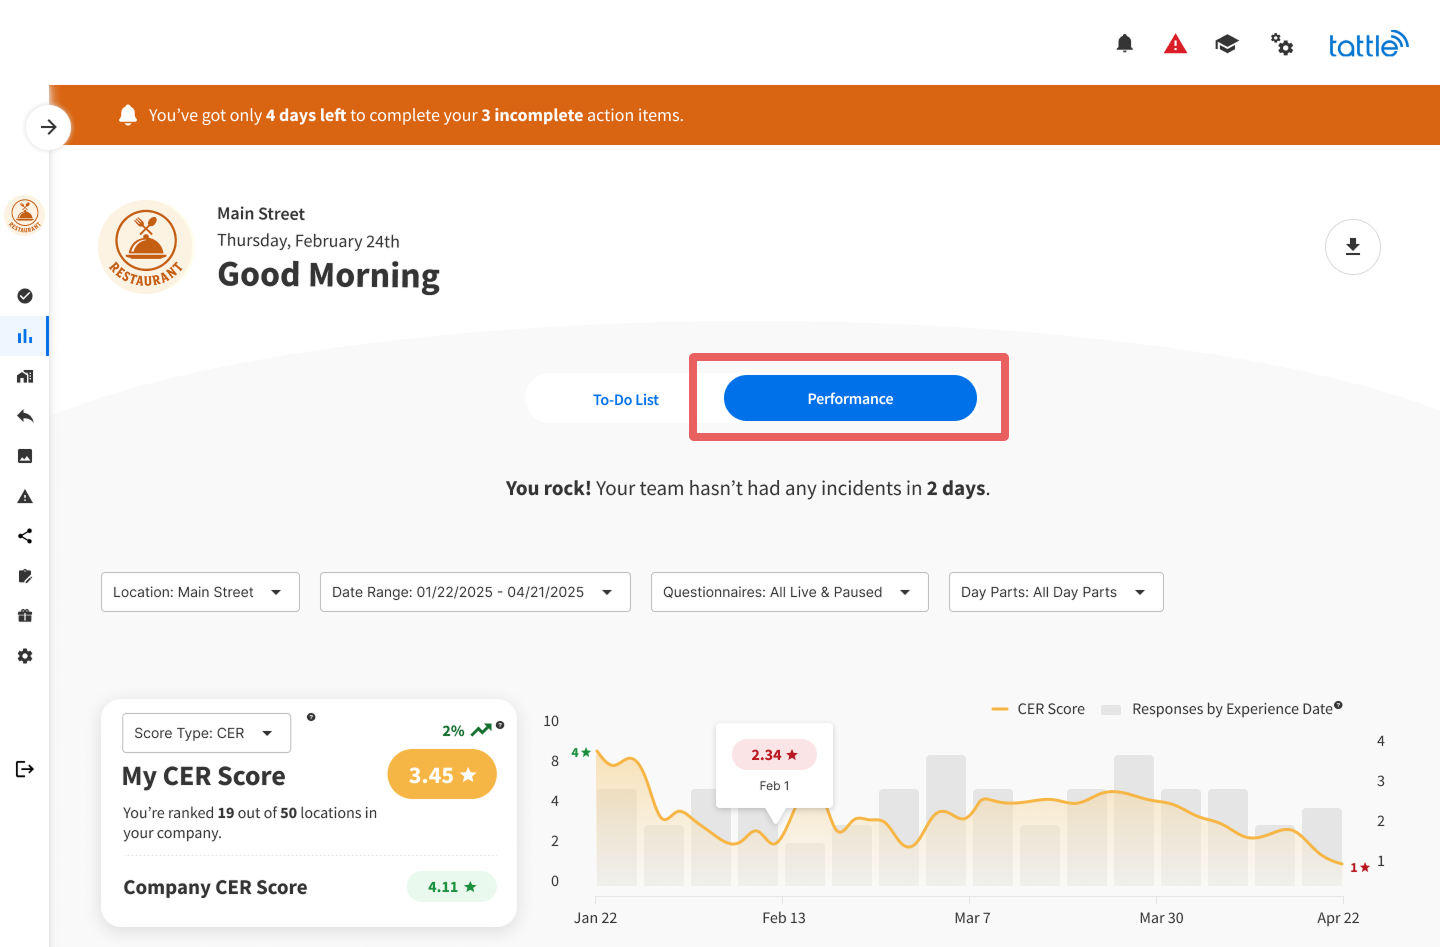1440x947 pixels.
Task: Open the graduation cap training icon
Action: (x=1226, y=44)
